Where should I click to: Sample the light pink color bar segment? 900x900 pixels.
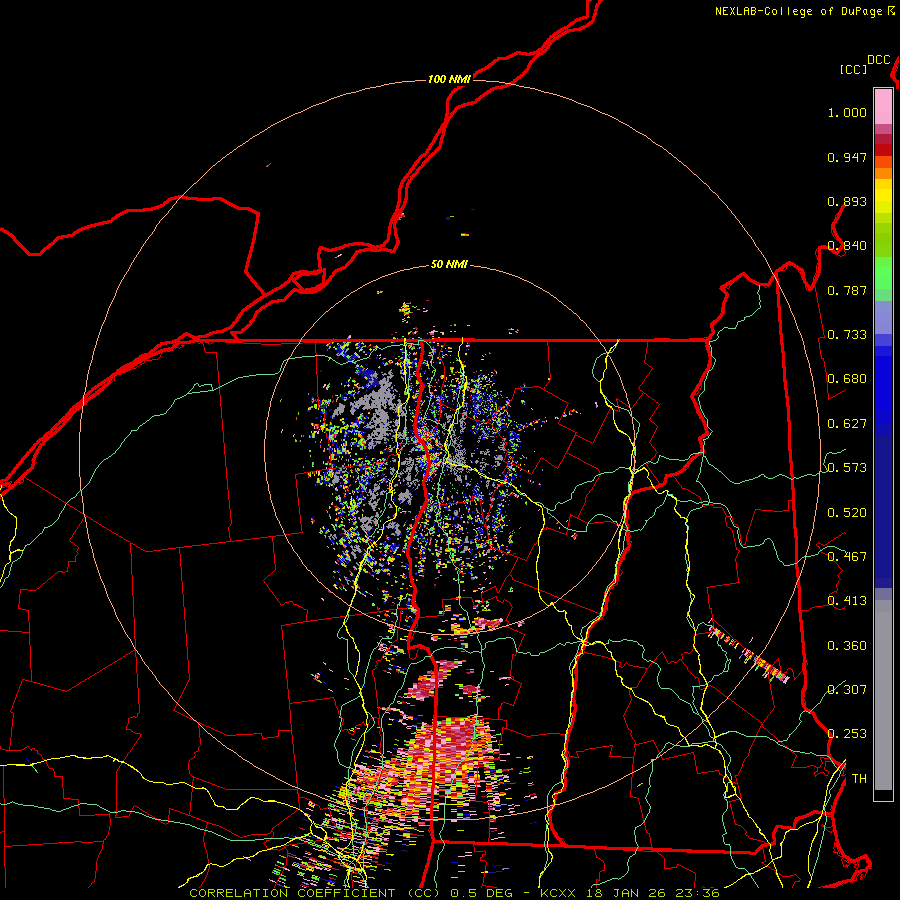[883, 106]
